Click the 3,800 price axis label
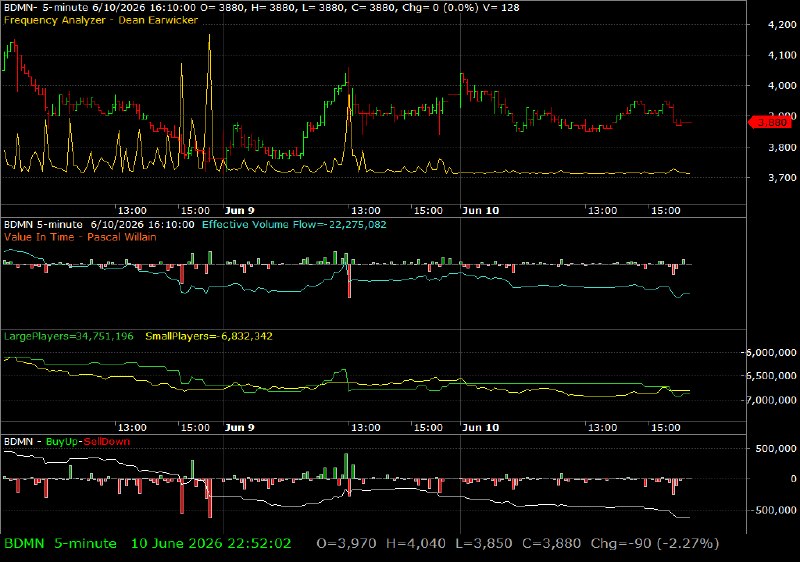Viewport: 800px width, 562px height. (781, 148)
